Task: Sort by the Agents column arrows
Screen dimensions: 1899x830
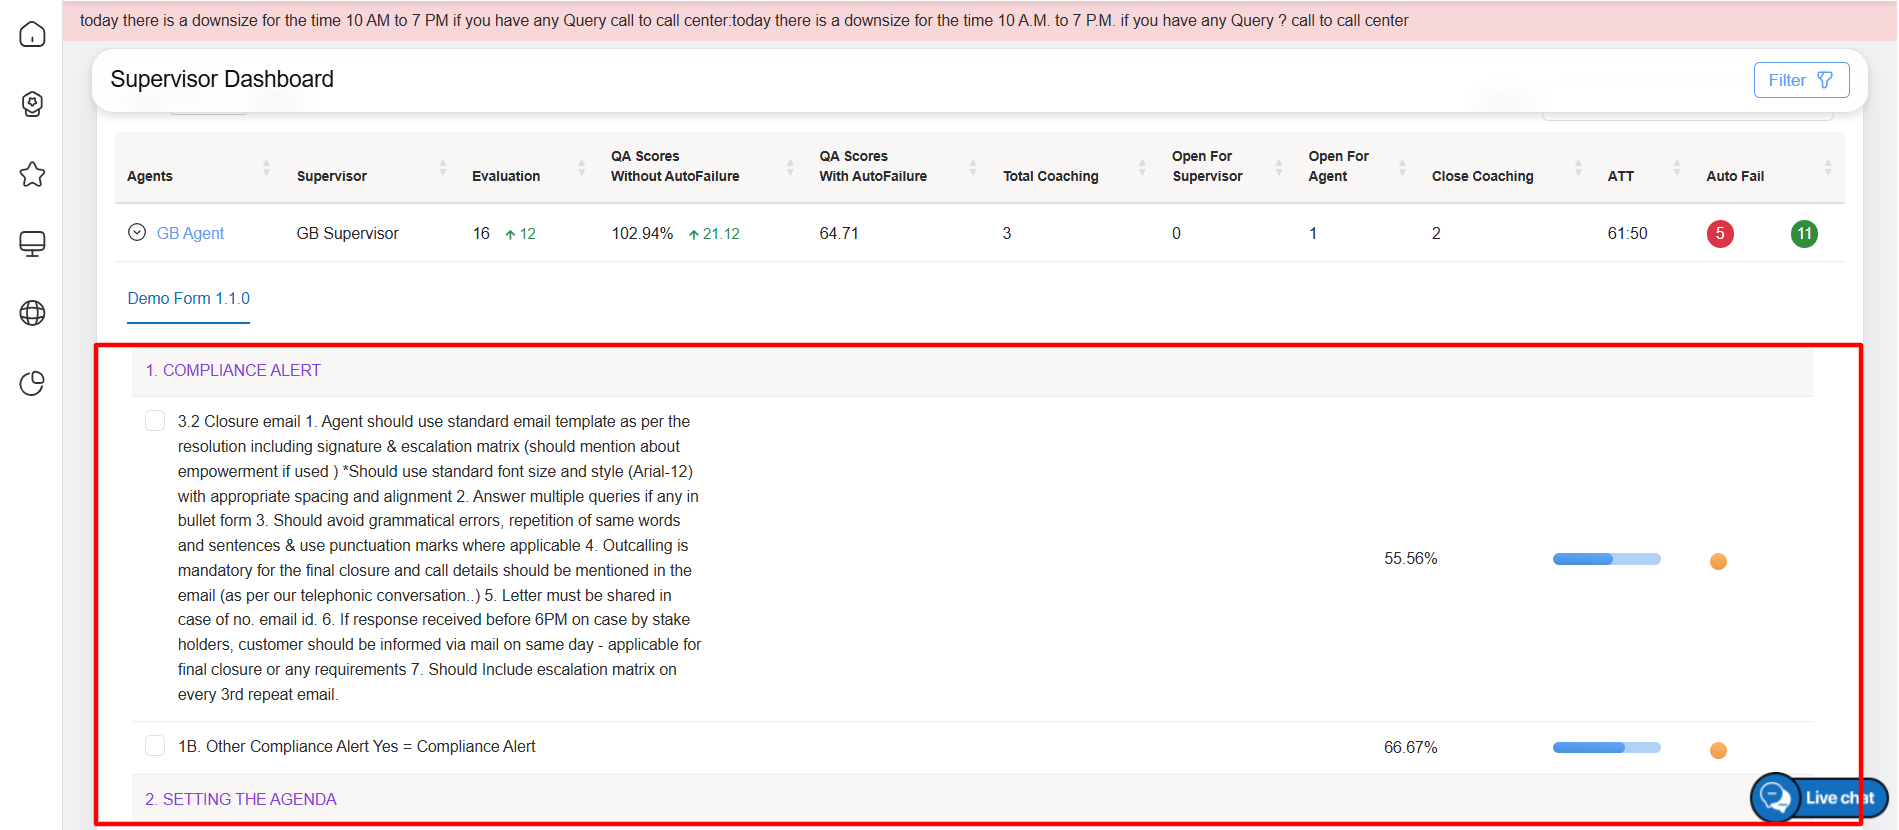Action: pos(266,167)
